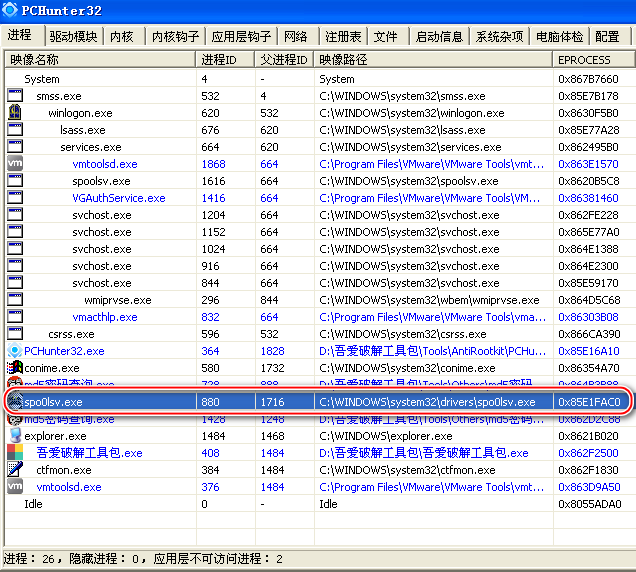This screenshot has height=572, width=636.
Task: Open the 内核 tab
Action: pyautogui.click(x=122, y=37)
